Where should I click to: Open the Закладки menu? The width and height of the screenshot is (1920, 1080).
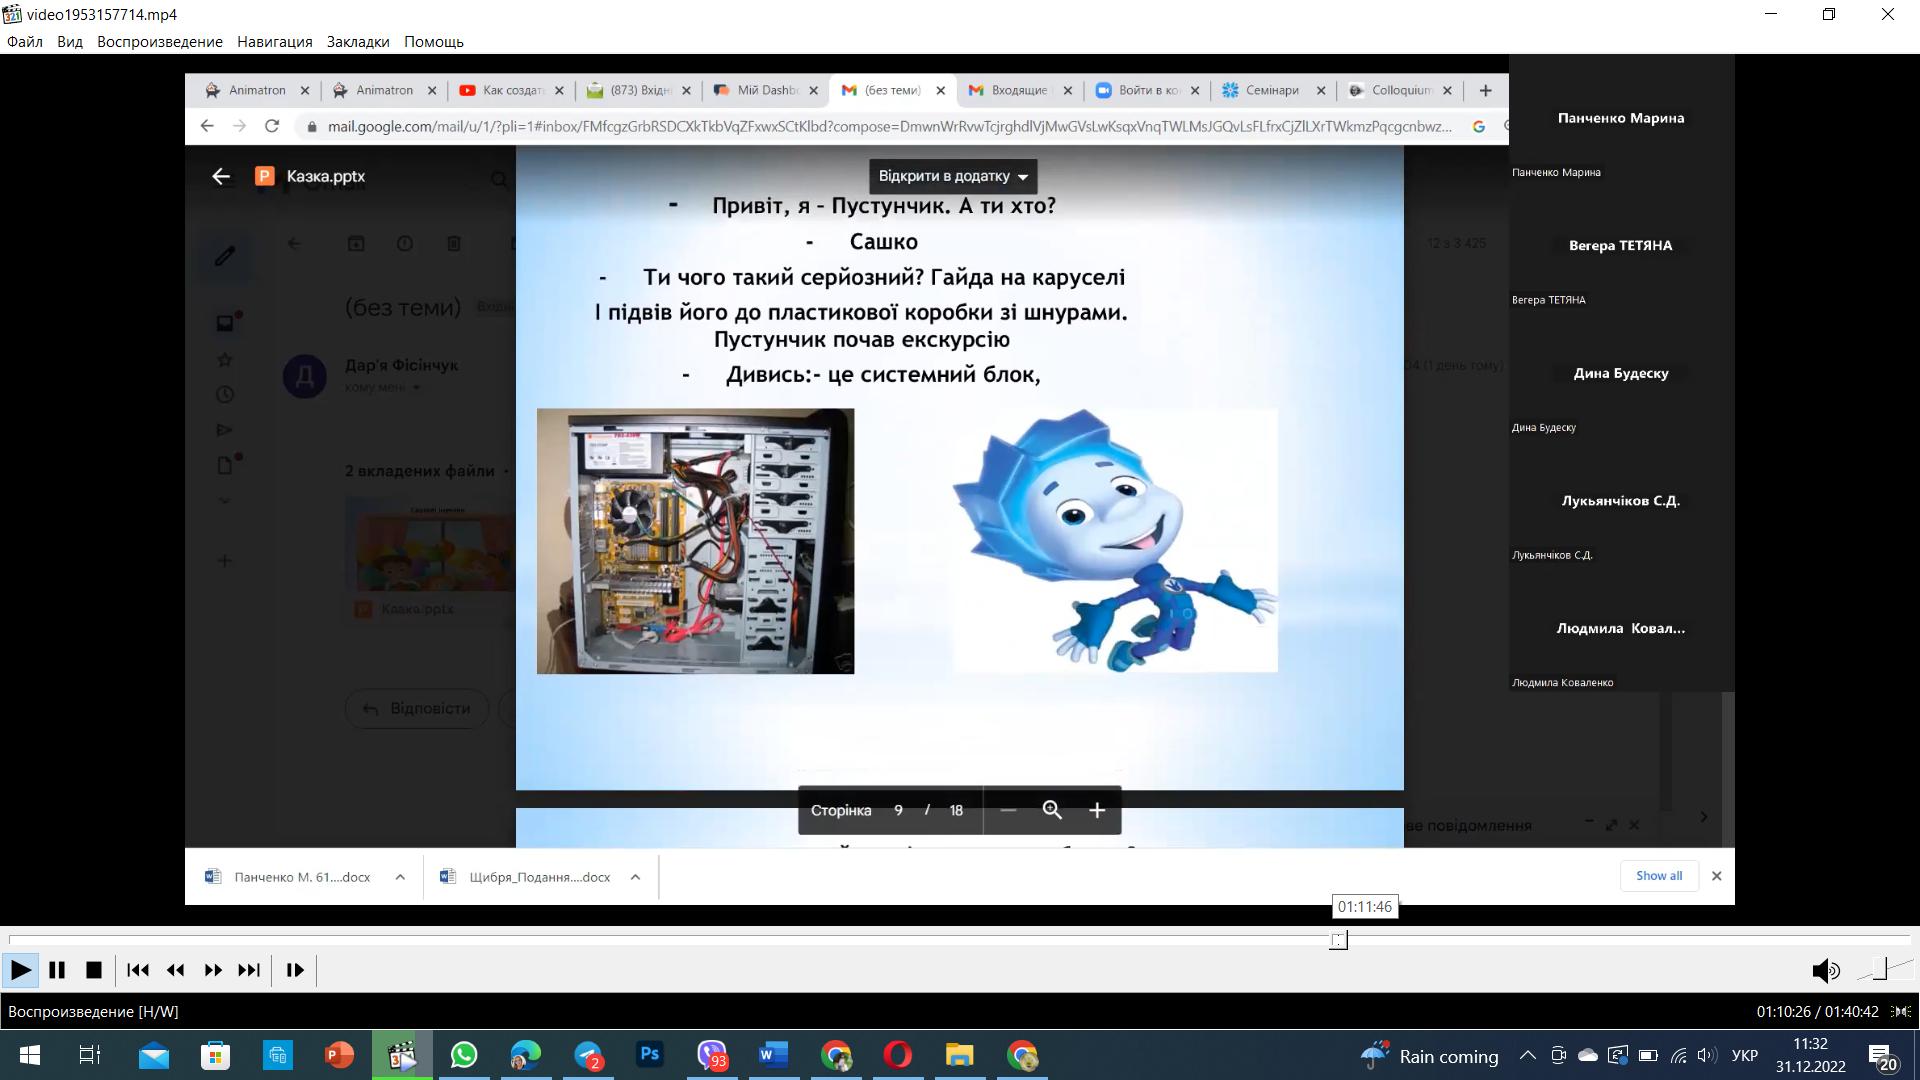point(358,42)
